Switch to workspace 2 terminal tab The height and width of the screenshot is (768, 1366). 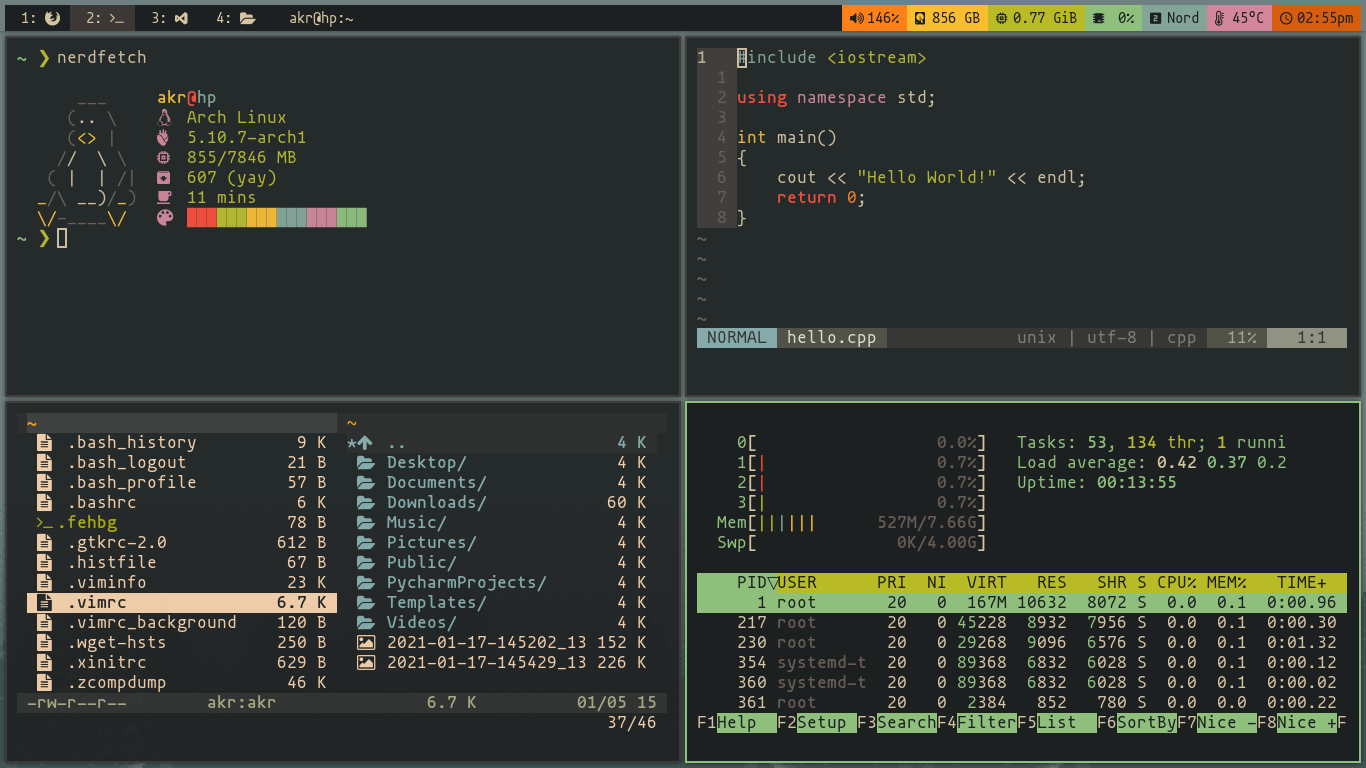pos(105,18)
